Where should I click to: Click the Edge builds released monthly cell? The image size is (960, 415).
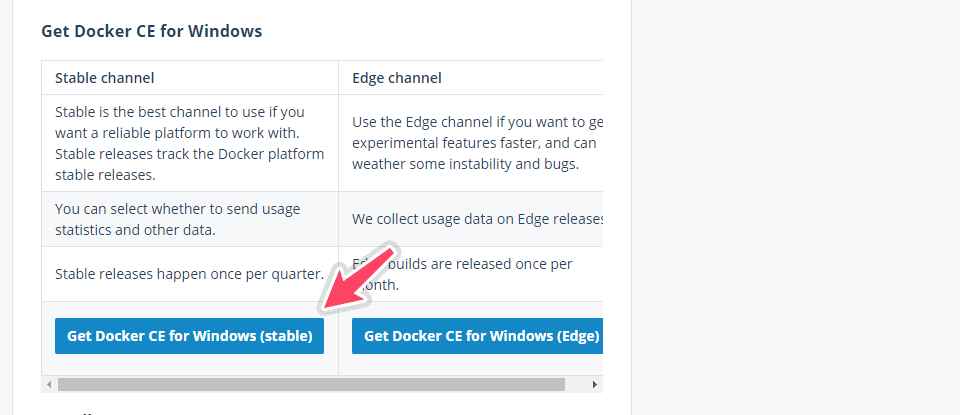(471, 274)
